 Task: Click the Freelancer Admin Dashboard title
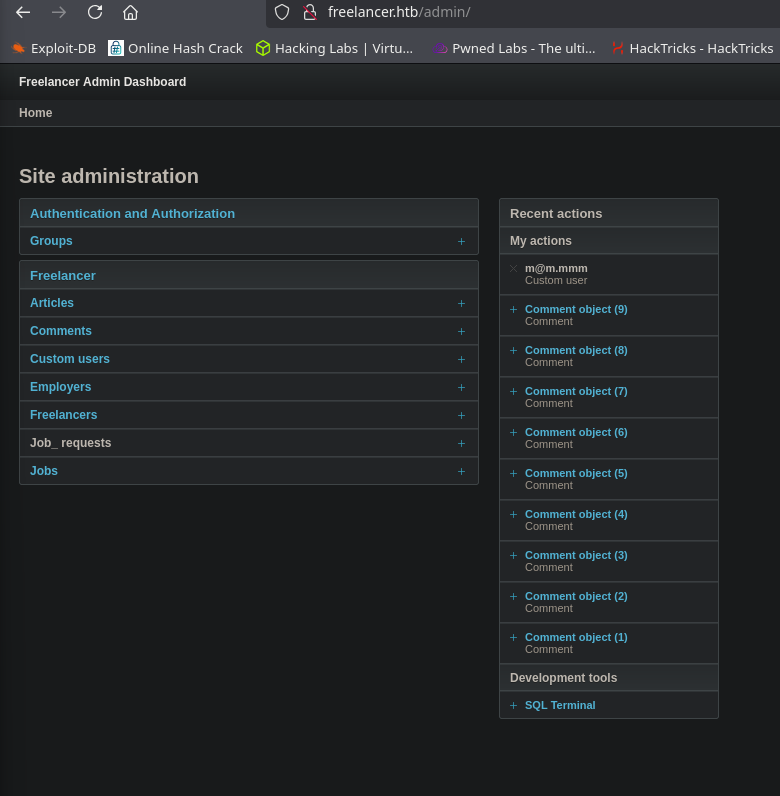103,82
